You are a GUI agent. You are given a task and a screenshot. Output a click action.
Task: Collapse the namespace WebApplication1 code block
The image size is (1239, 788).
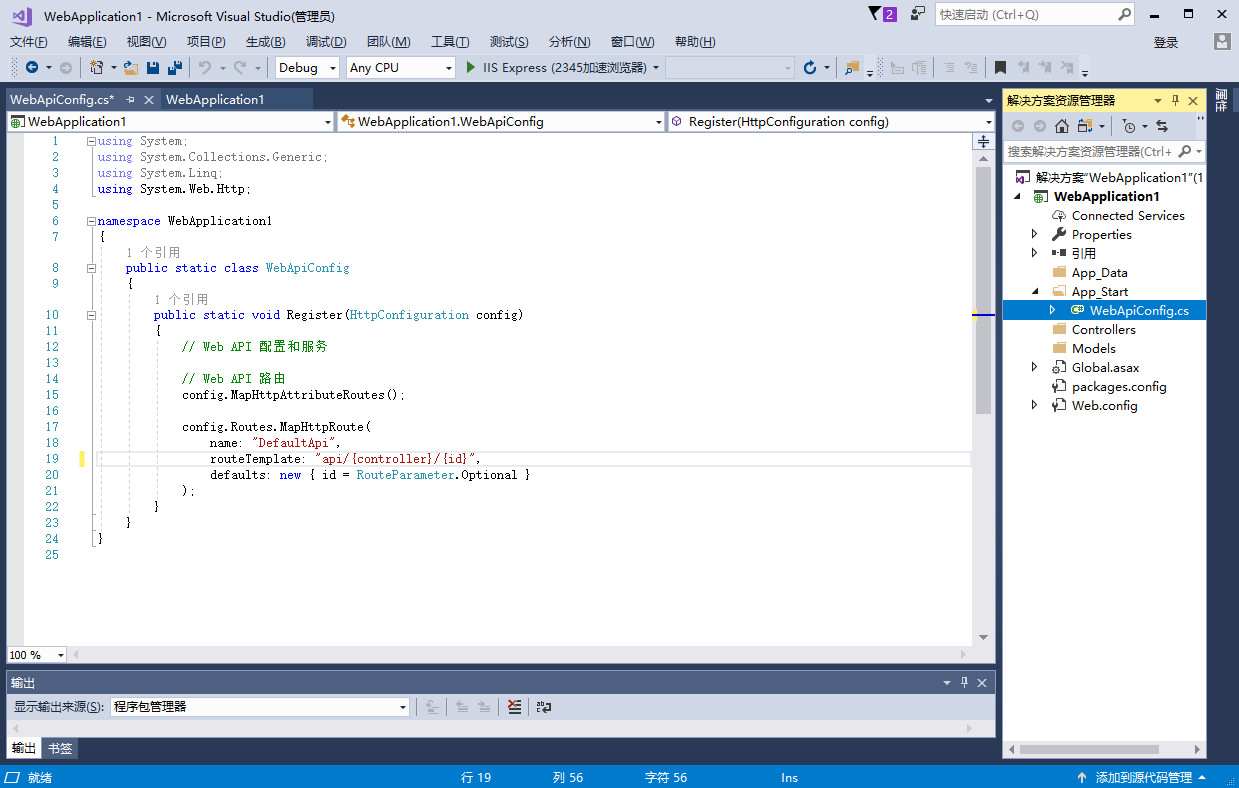[x=91, y=221]
